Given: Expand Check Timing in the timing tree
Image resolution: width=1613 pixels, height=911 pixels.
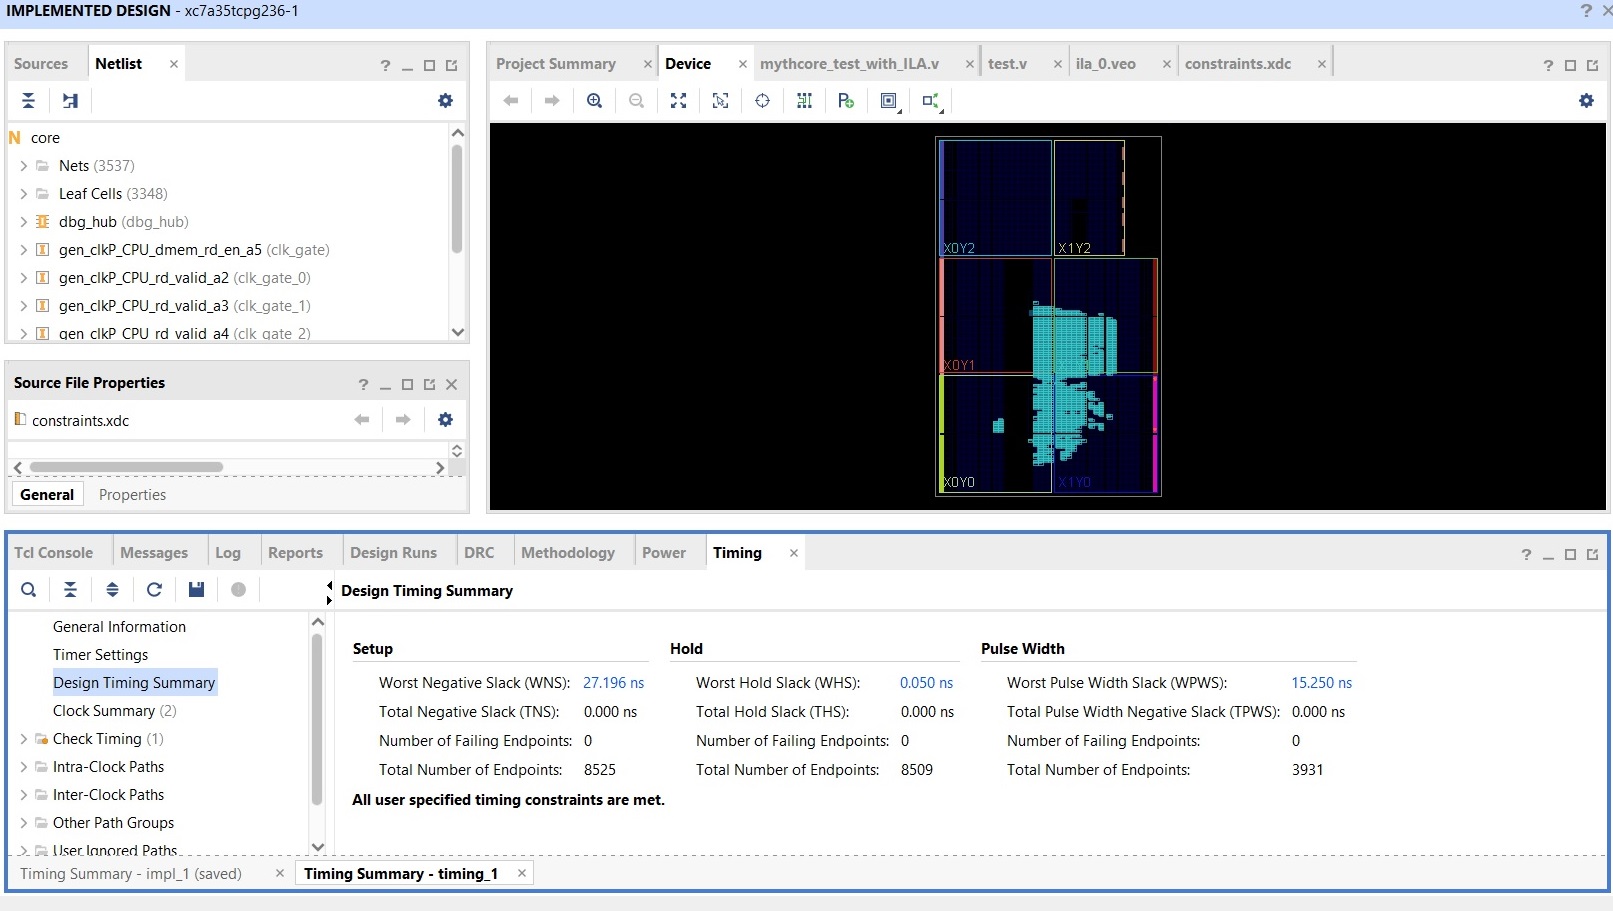Looking at the screenshot, I should tap(24, 739).
